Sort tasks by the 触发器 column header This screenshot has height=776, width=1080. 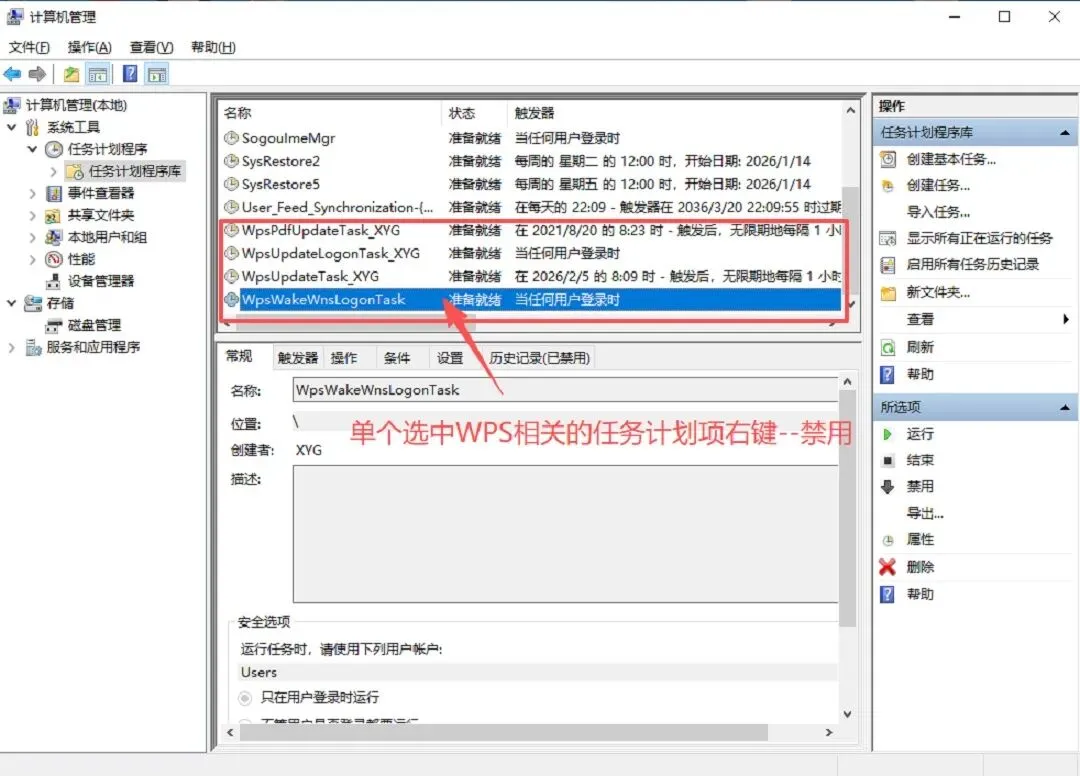tap(675, 113)
